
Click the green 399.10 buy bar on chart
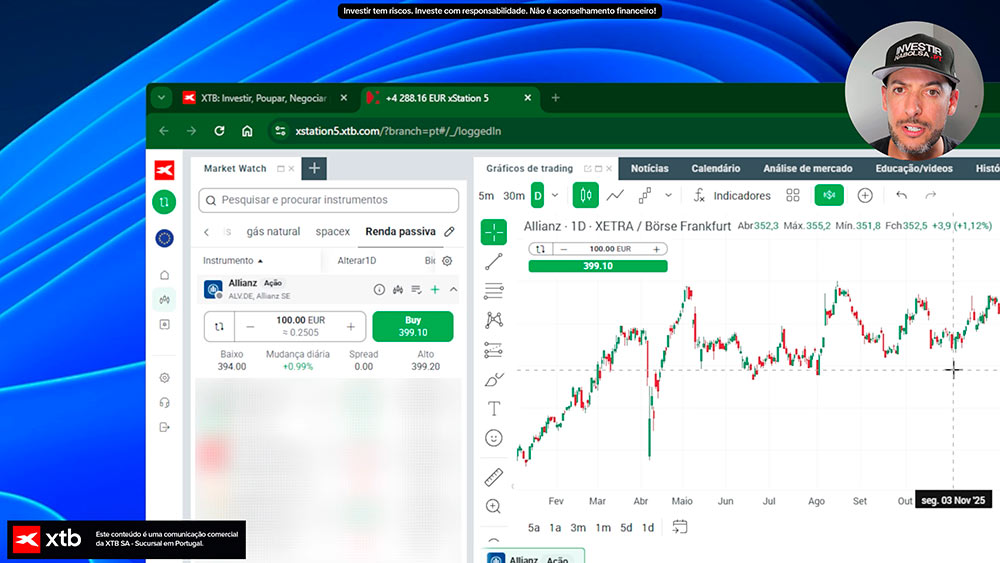pos(598,266)
